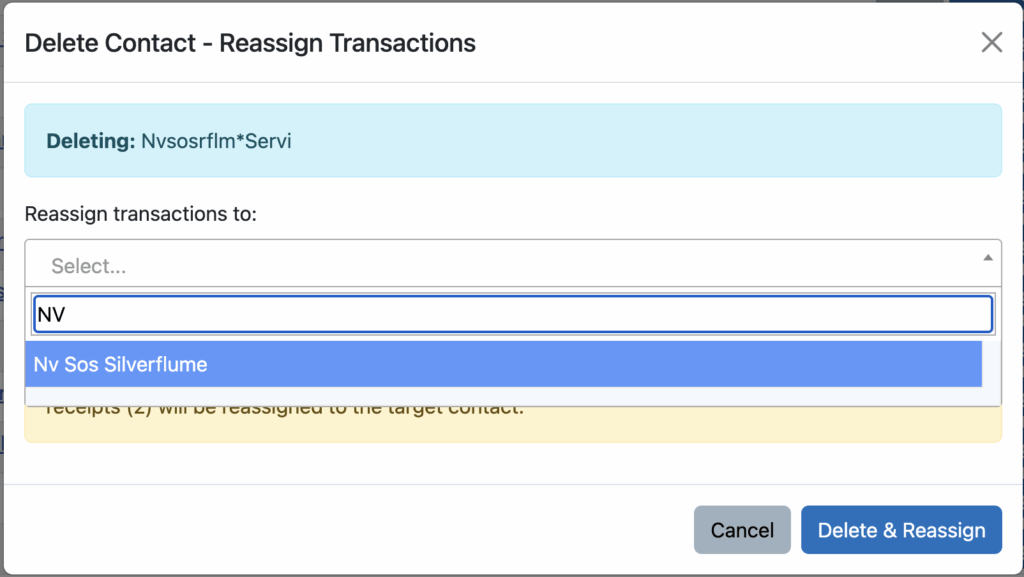Close the Delete Contact dialog
The width and height of the screenshot is (1024, 577).
tap(991, 42)
